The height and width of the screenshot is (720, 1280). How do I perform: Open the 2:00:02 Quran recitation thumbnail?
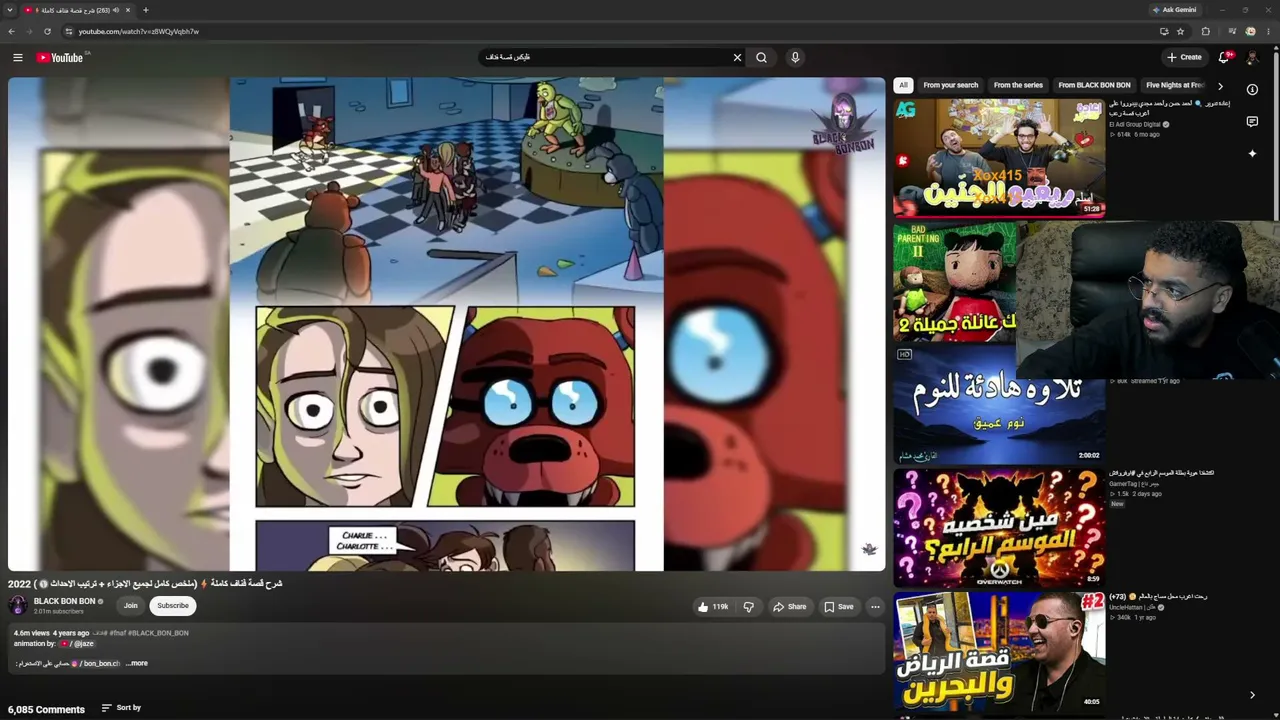[x=999, y=405]
